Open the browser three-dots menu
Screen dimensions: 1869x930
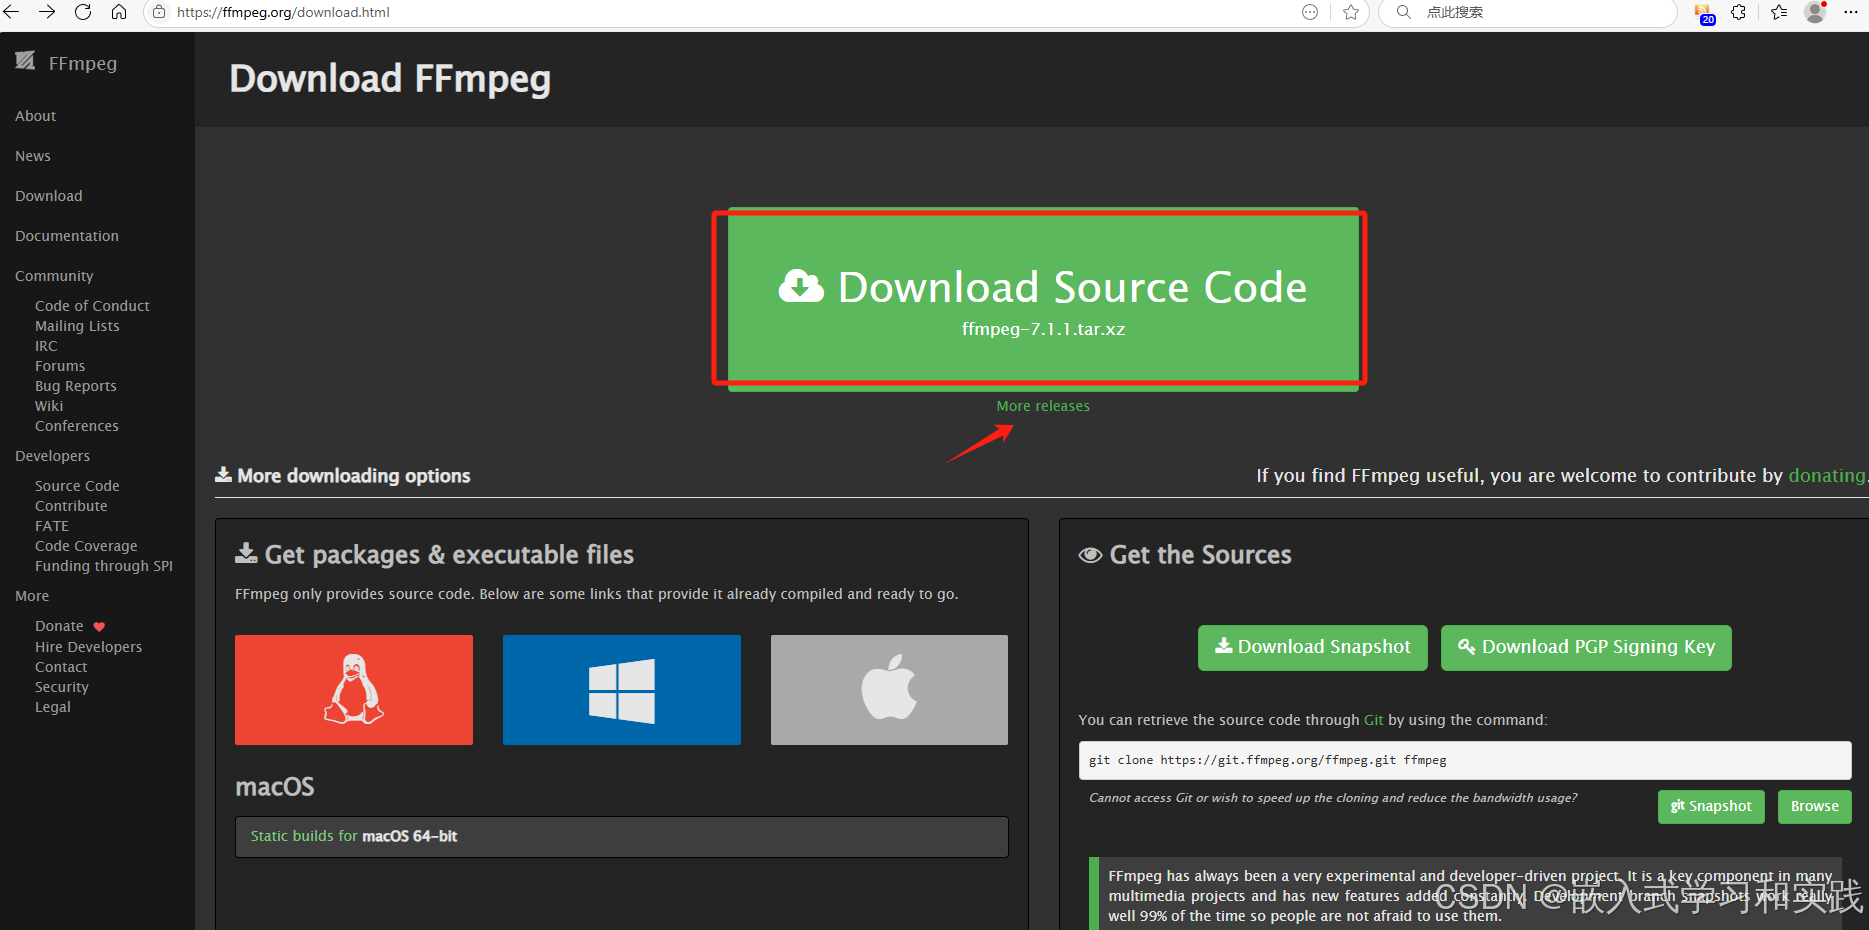(1851, 12)
